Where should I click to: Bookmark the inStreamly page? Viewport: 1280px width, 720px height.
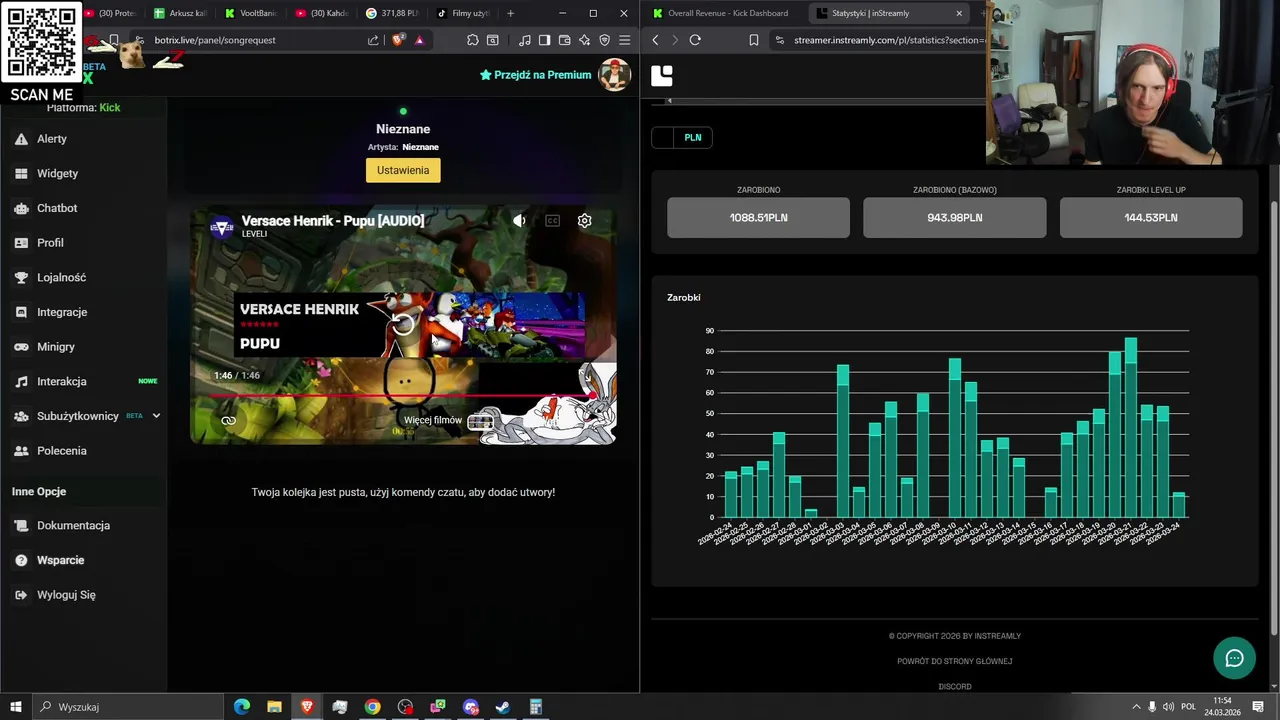coord(754,40)
